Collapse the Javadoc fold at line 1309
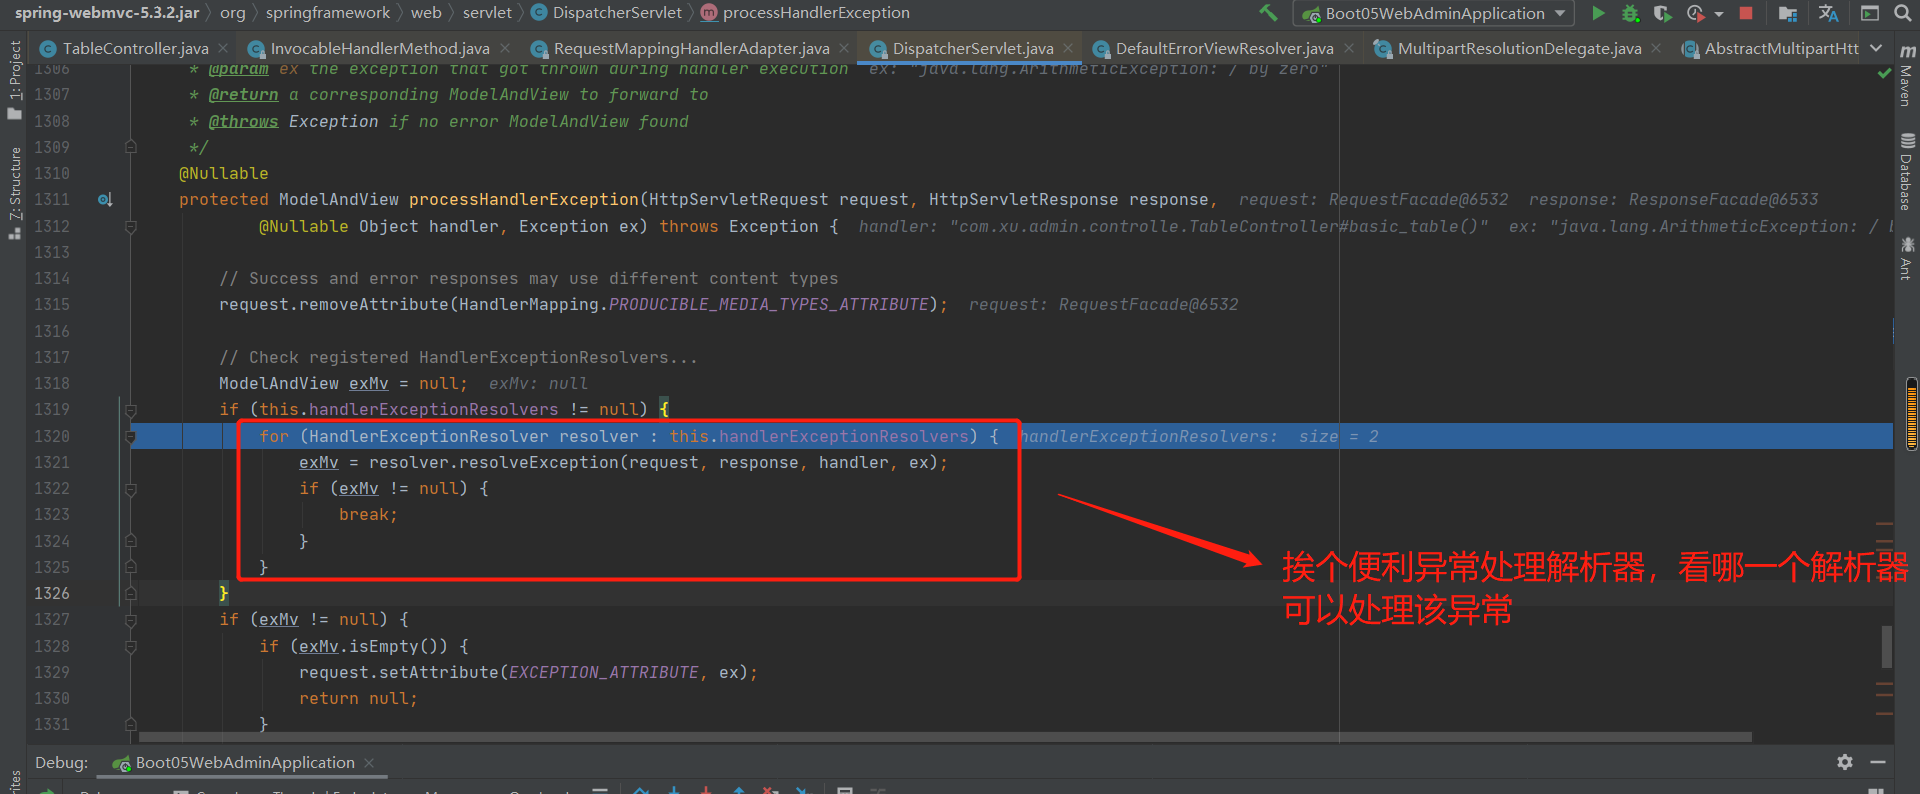This screenshot has height=794, width=1920. click(x=131, y=147)
